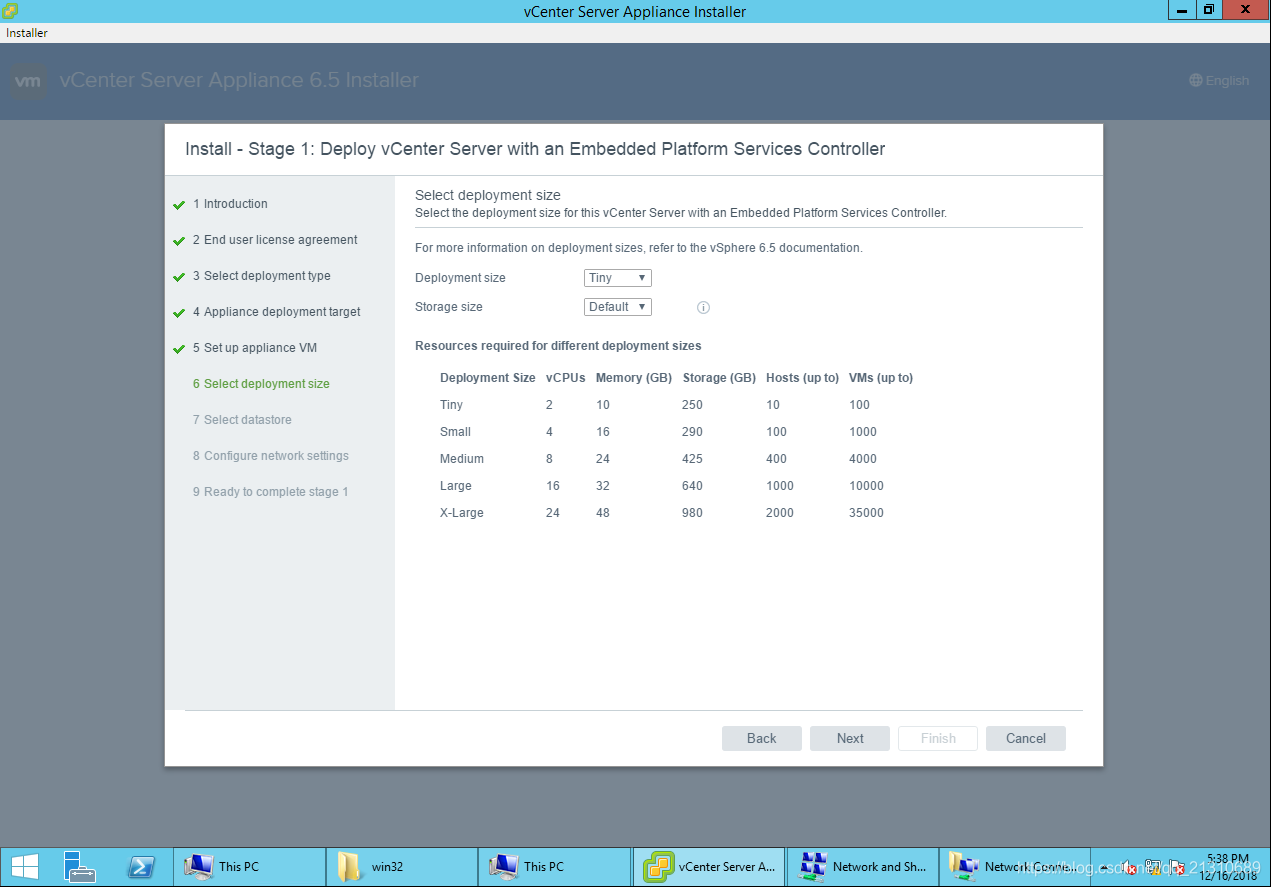Switch to the second This PC taskbar window

tap(555, 866)
